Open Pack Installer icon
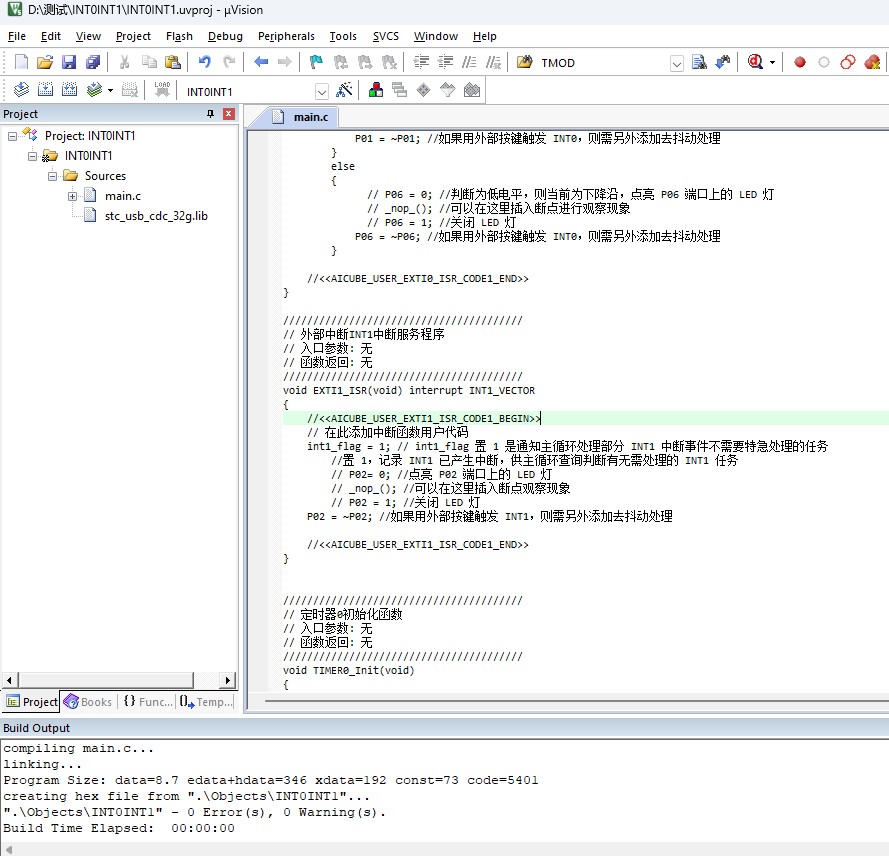This screenshot has height=856, width=889. (472, 90)
